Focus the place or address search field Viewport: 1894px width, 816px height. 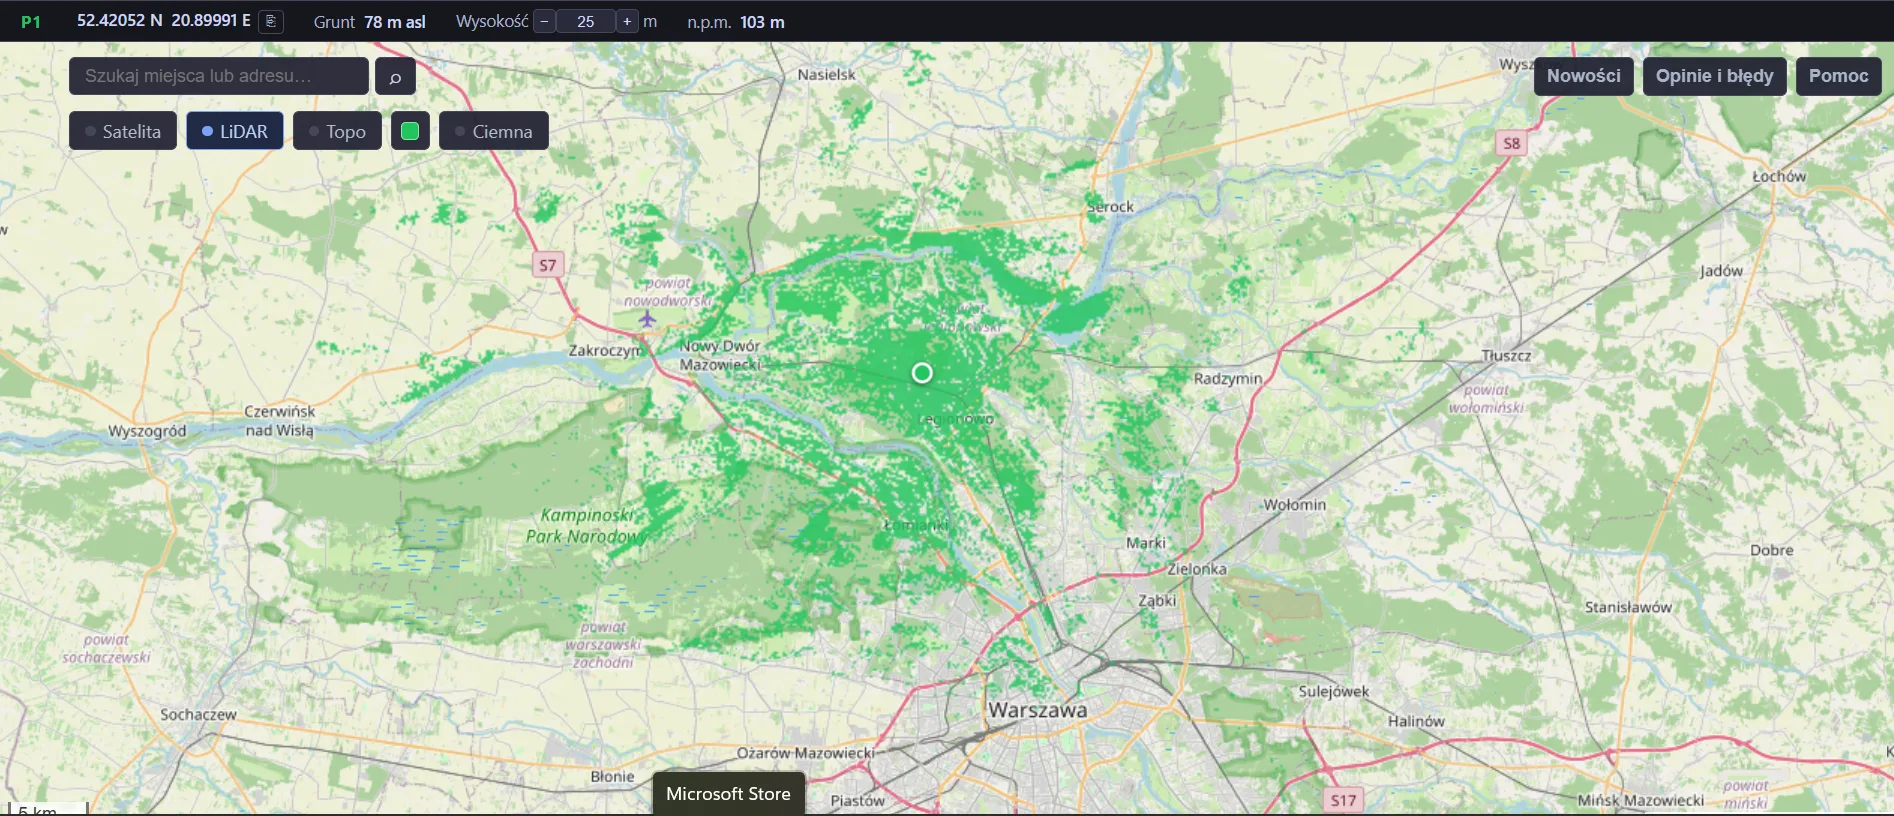point(219,76)
